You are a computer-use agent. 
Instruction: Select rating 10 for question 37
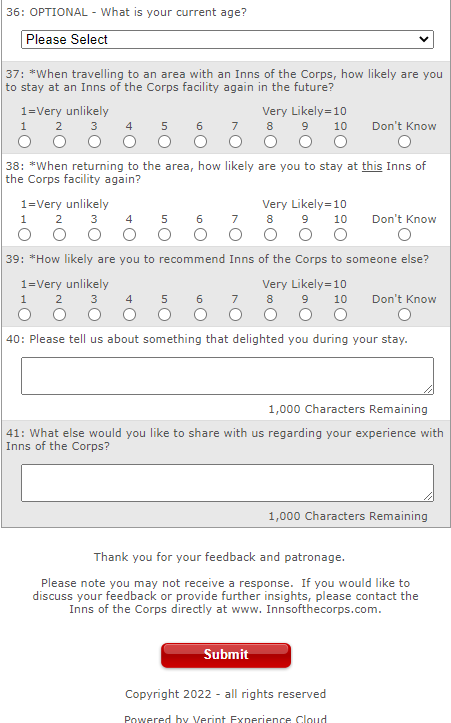340,142
